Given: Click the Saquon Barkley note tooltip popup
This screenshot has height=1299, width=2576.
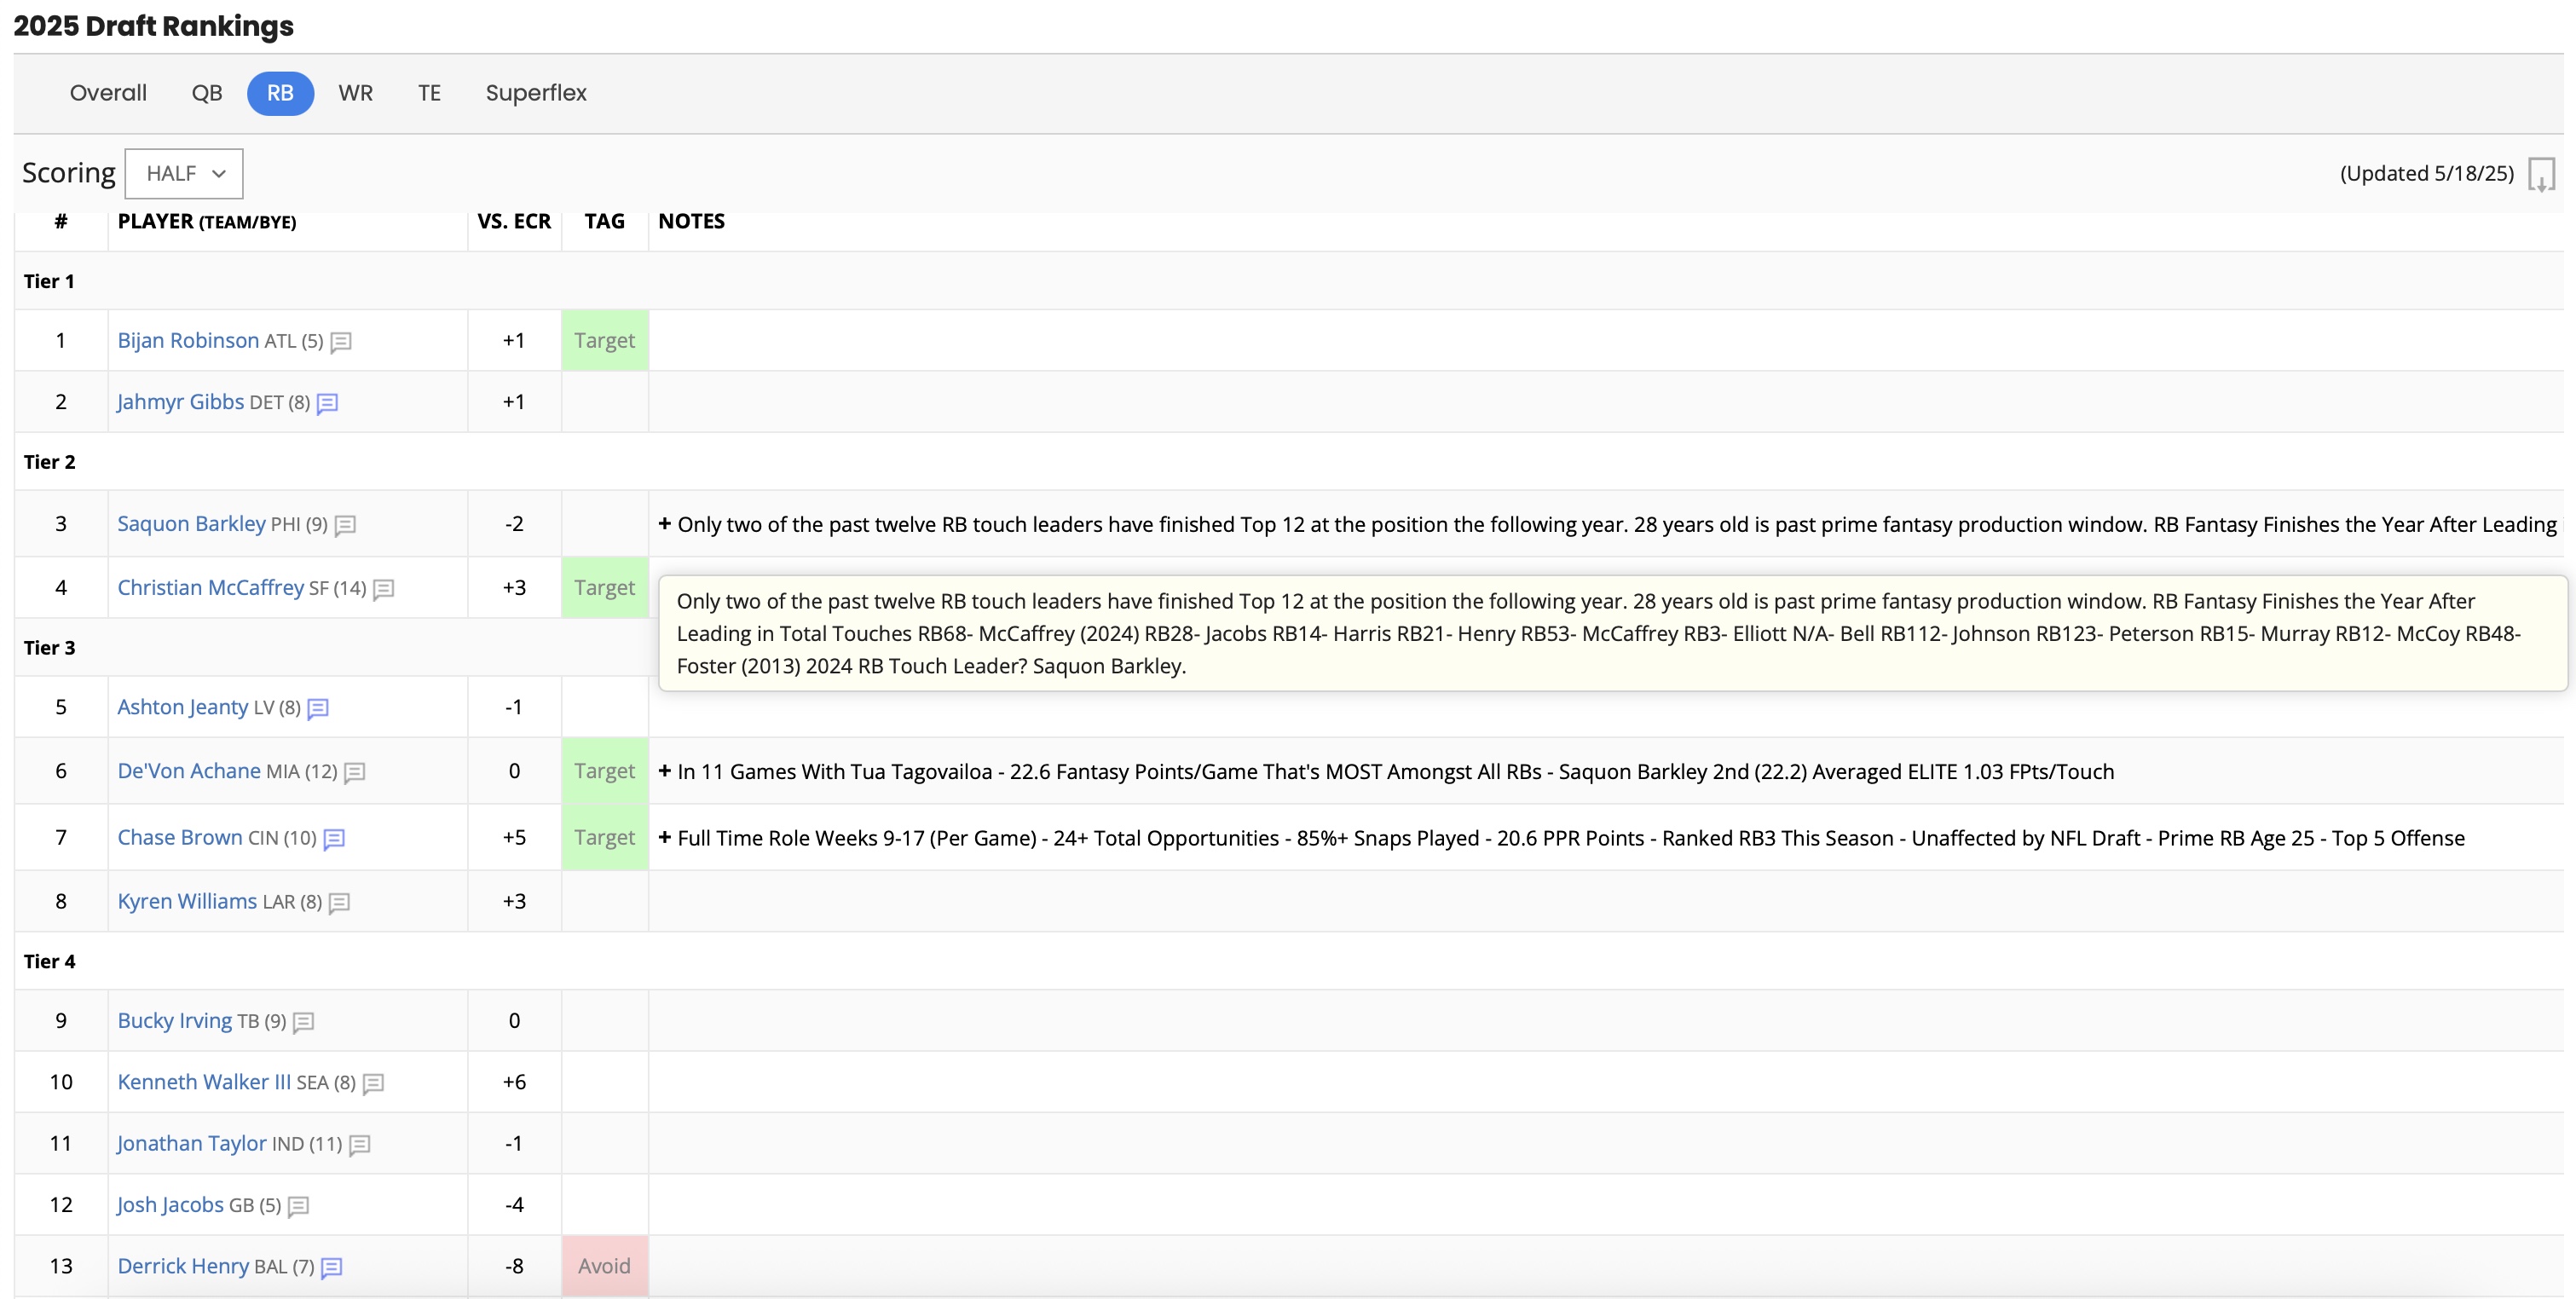Looking at the screenshot, I should coord(1612,633).
